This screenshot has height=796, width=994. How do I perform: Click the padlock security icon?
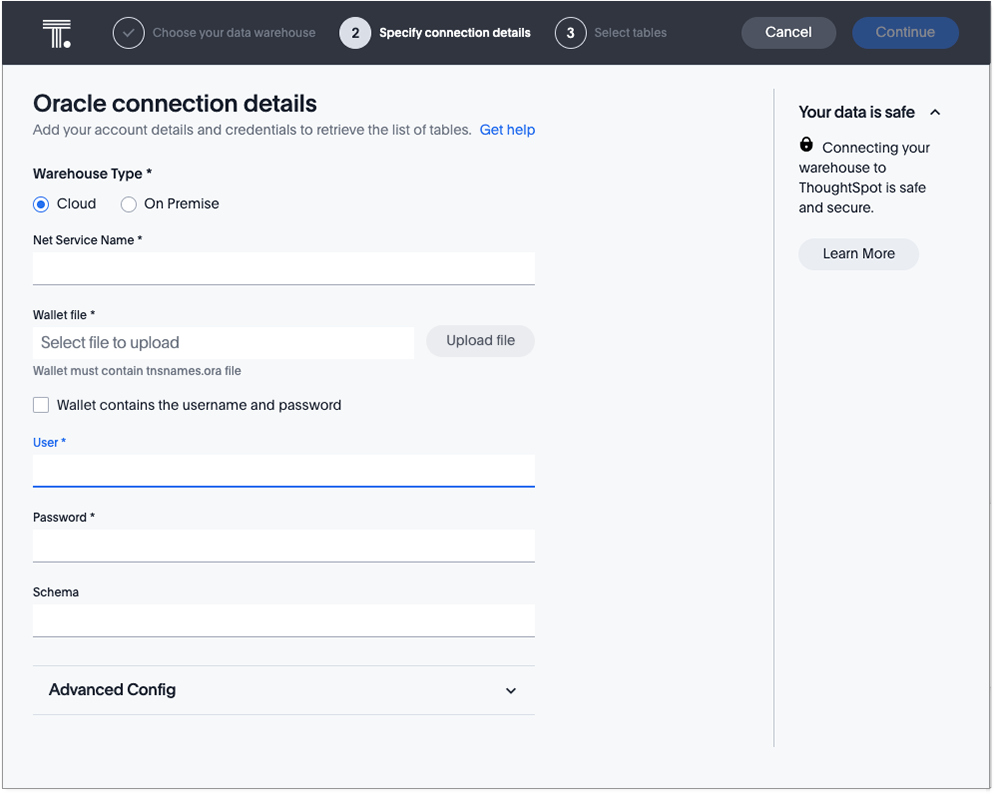click(807, 145)
